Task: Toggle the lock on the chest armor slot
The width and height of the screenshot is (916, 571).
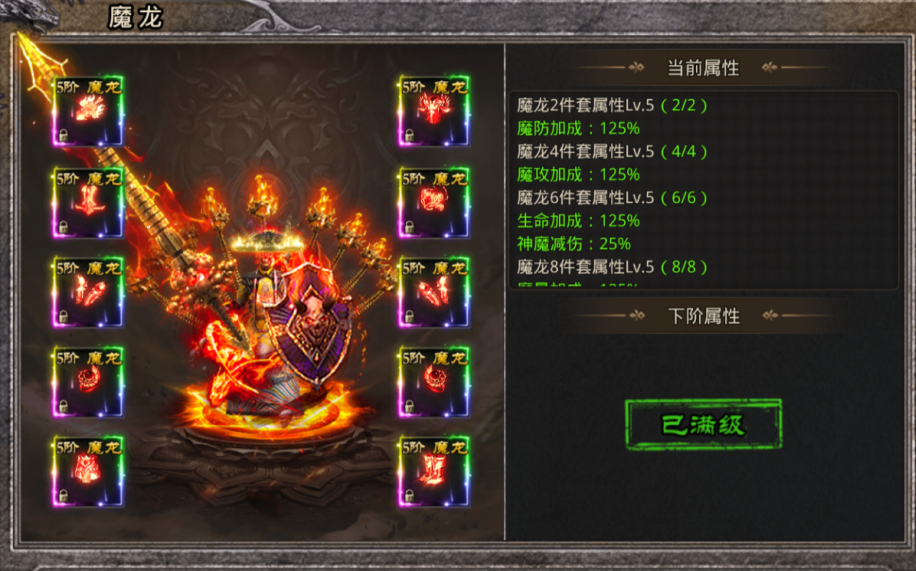Action: 63,496
